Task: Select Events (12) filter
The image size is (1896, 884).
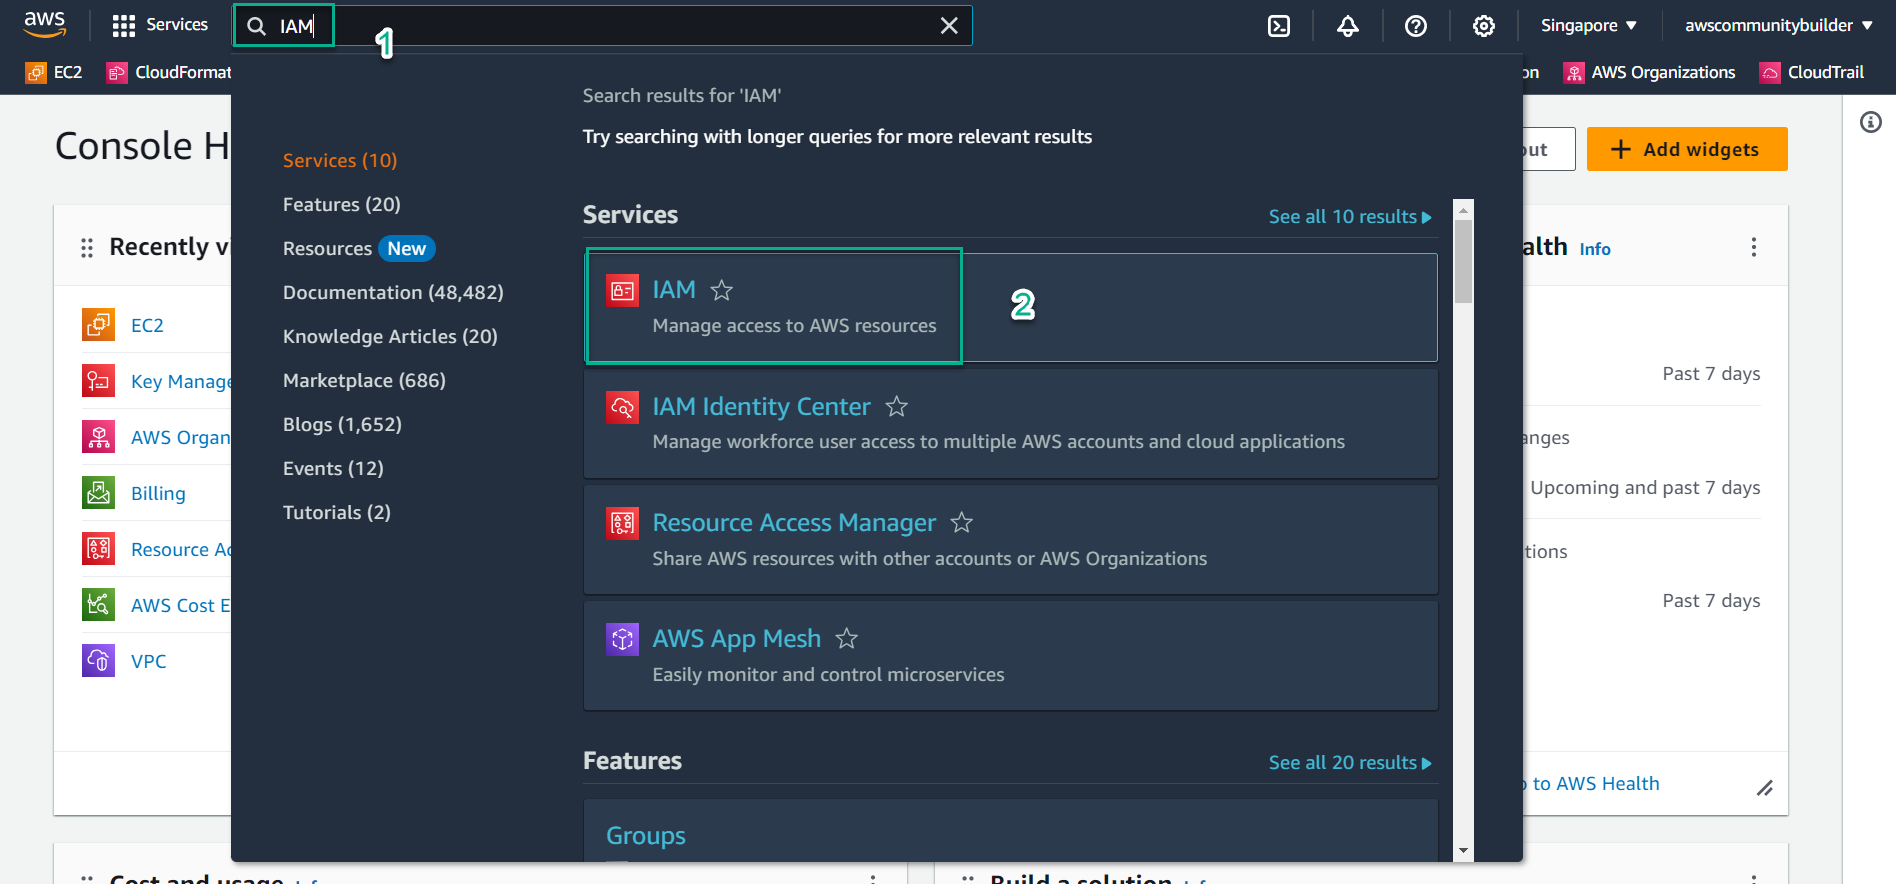Action: (333, 468)
